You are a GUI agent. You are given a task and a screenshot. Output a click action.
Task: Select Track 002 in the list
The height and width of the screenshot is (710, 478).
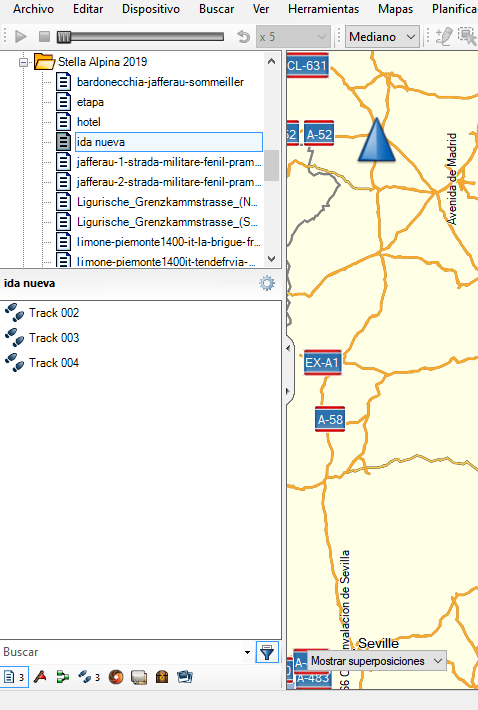[x=54, y=313]
